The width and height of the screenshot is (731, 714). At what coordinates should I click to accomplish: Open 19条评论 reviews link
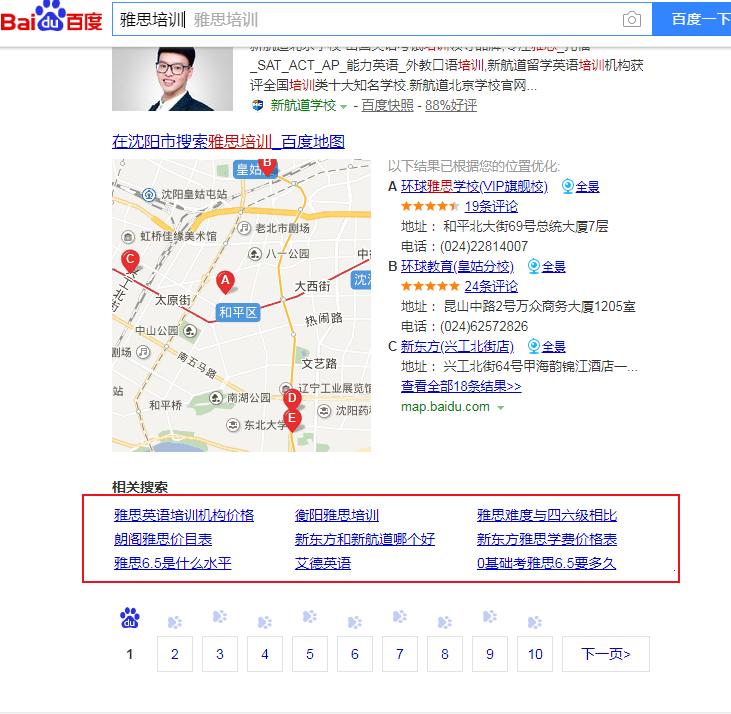[491, 206]
